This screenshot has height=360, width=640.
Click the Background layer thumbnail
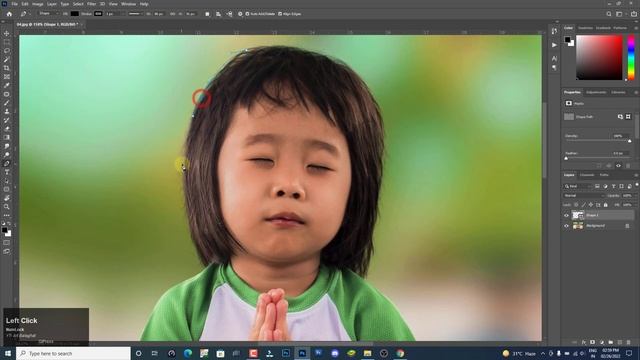pyautogui.click(x=578, y=226)
